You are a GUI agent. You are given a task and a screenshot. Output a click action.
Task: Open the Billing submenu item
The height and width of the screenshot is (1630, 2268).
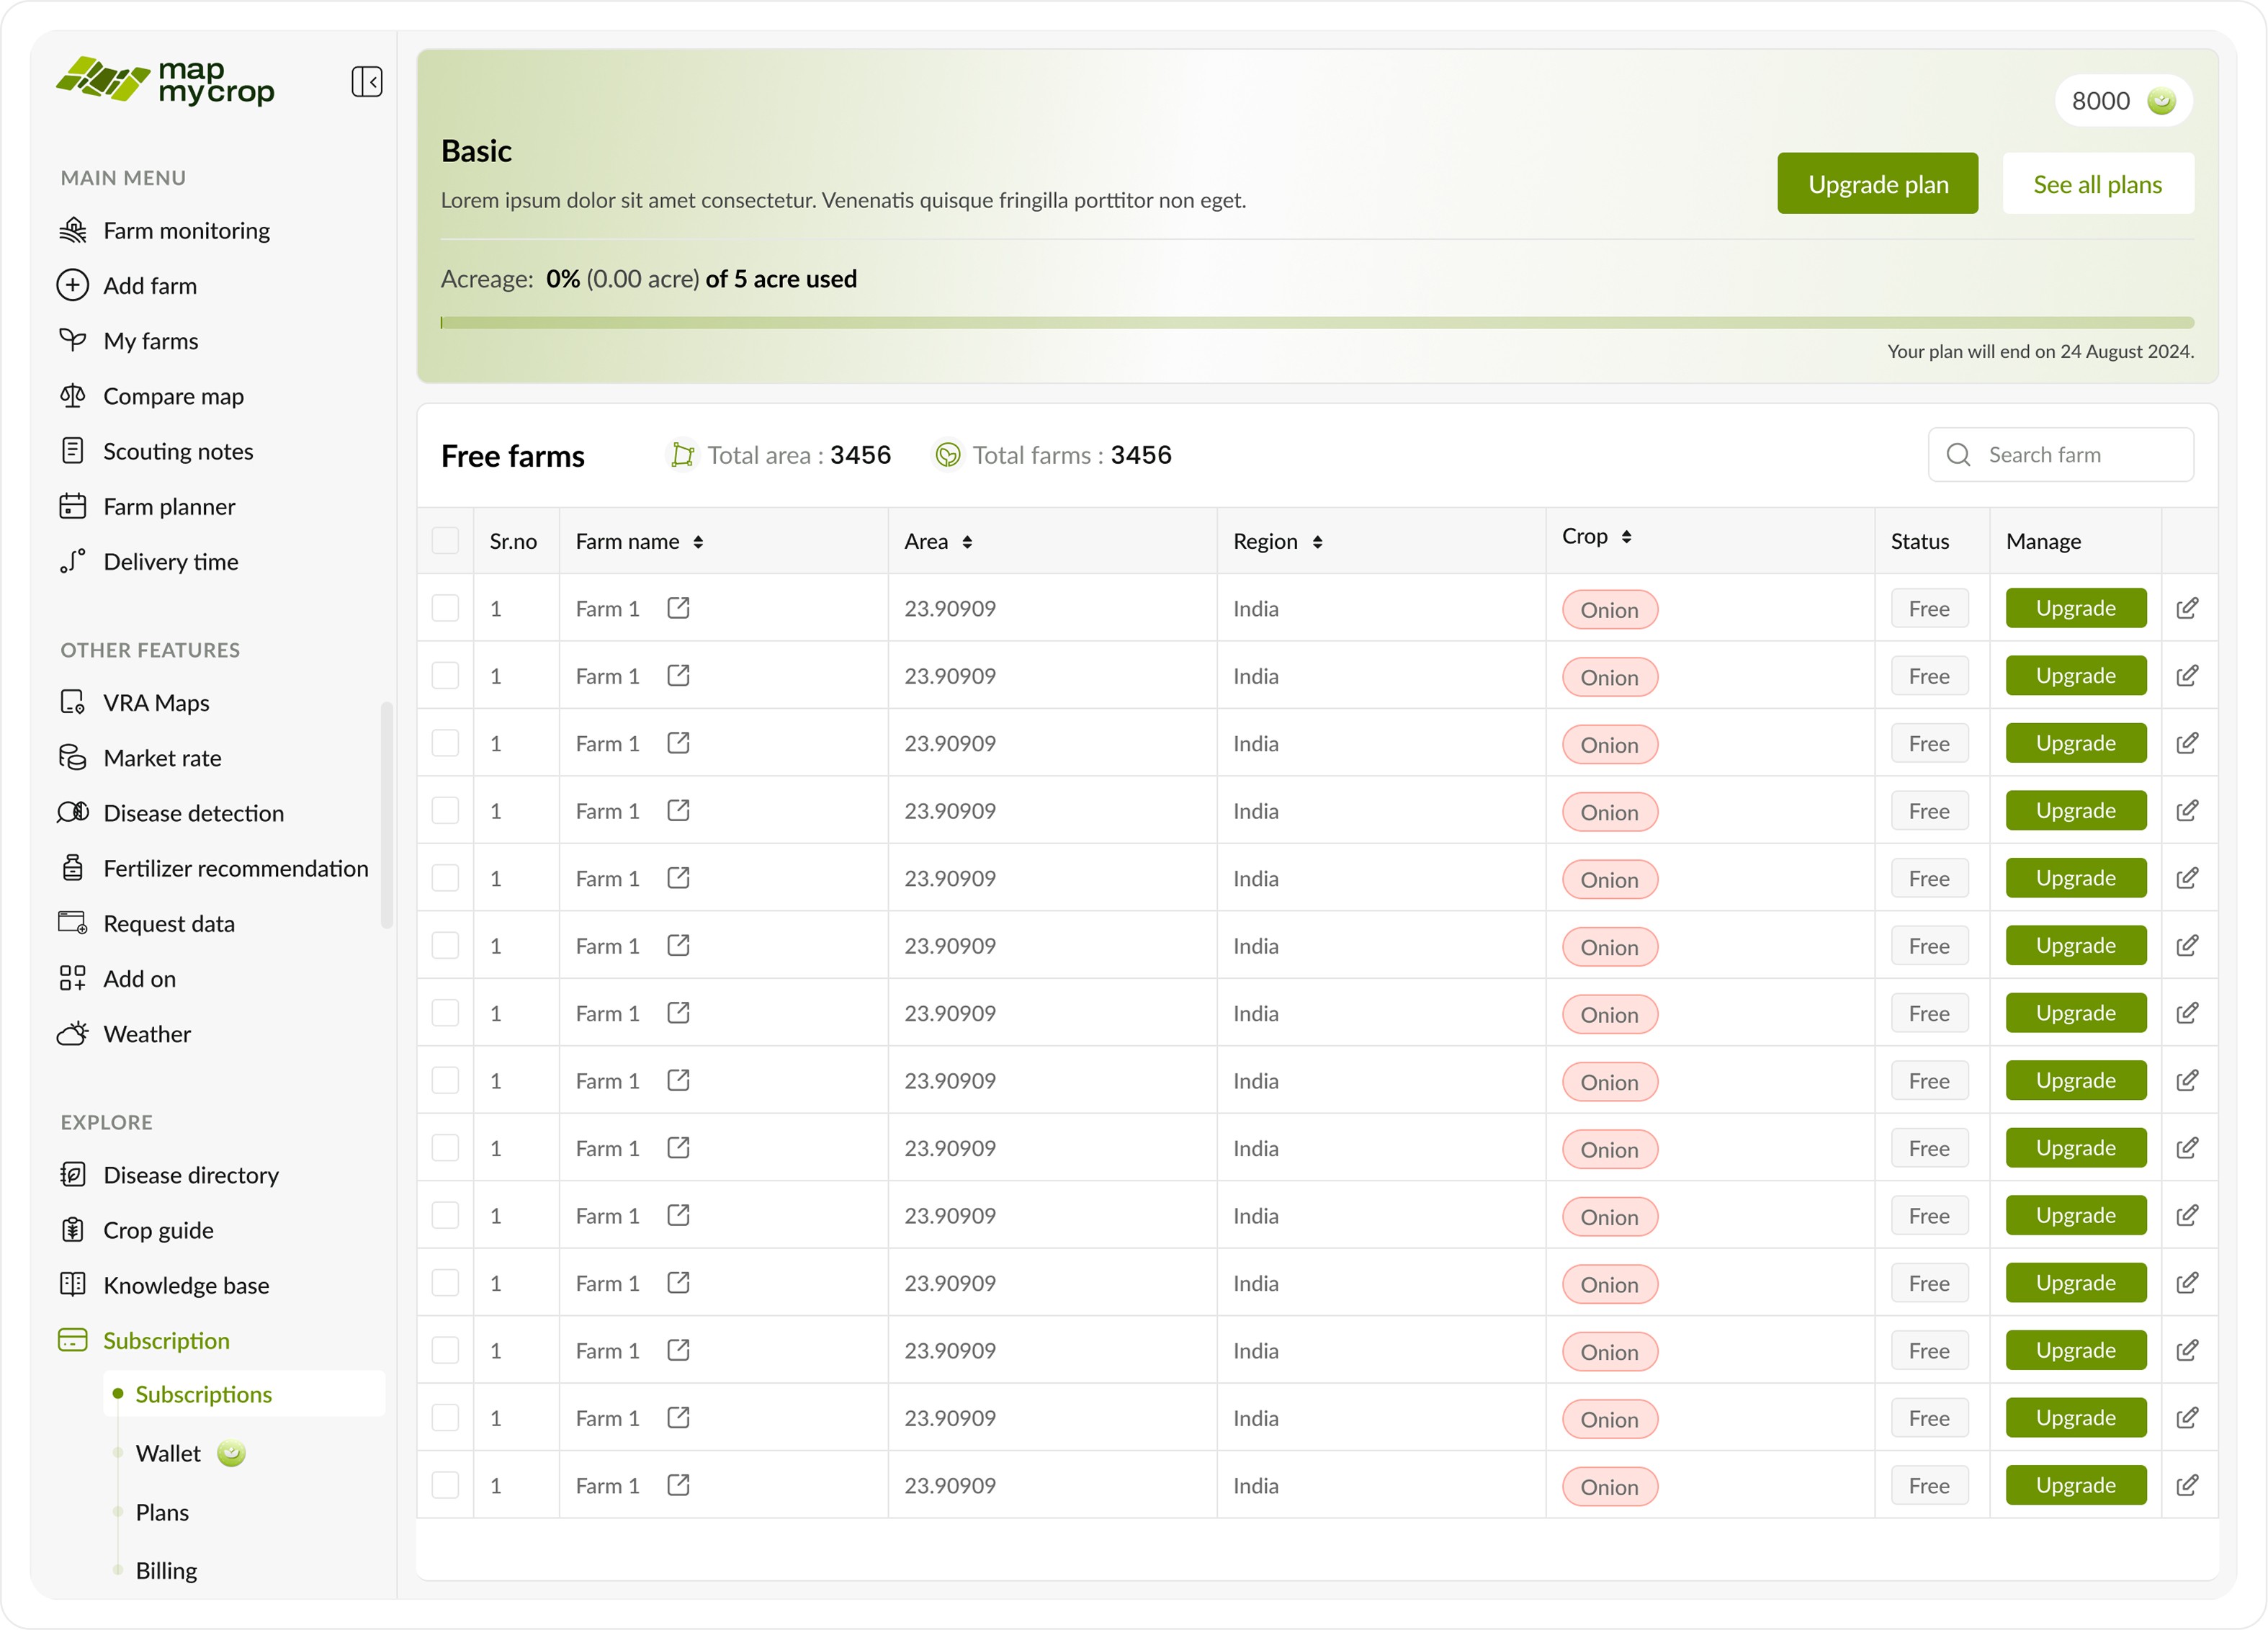(x=166, y=1570)
